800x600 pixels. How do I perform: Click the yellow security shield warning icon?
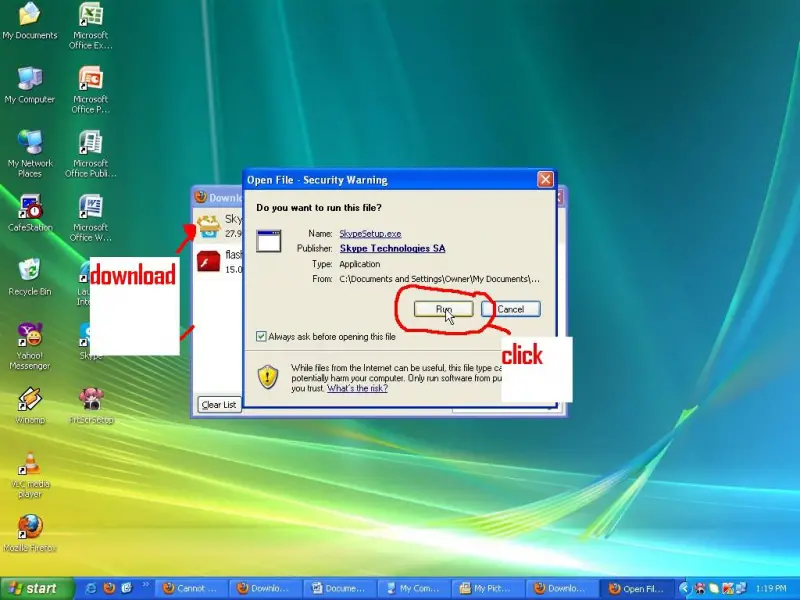[268, 377]
